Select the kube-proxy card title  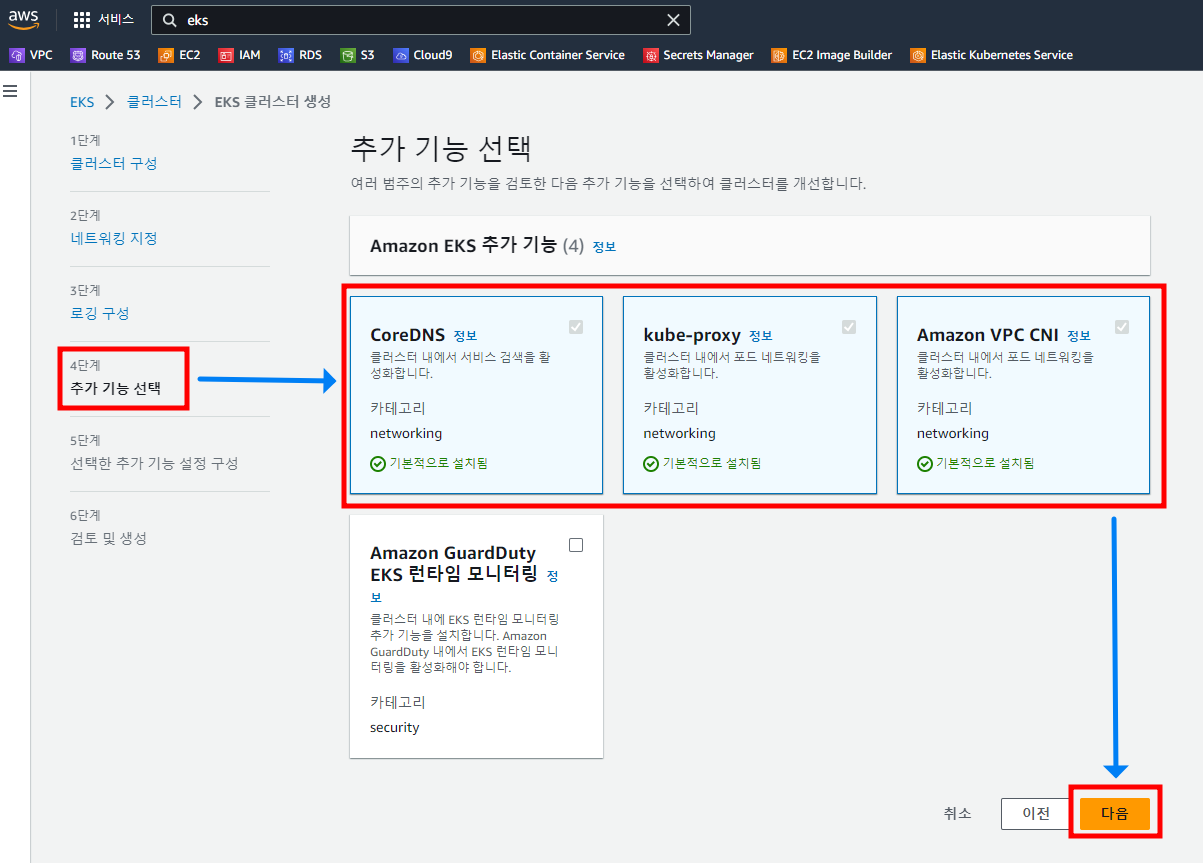[692, 335]
